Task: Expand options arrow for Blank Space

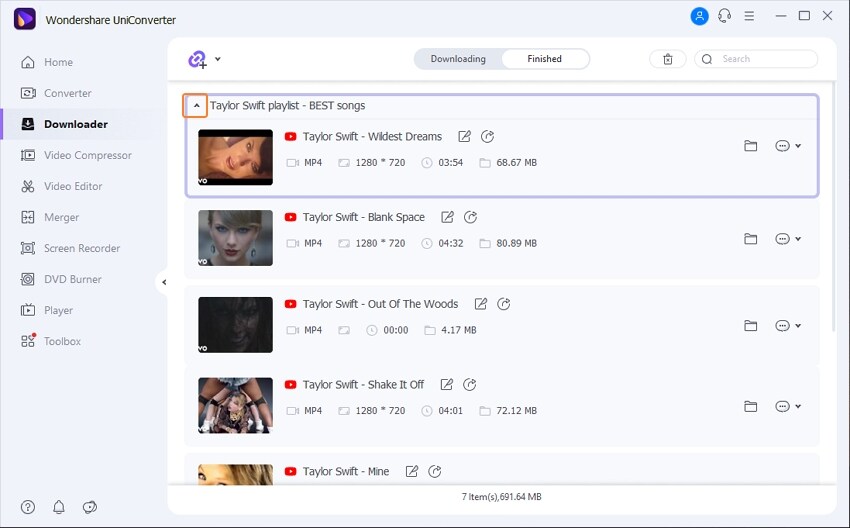Action: click(x=798, y=239)
